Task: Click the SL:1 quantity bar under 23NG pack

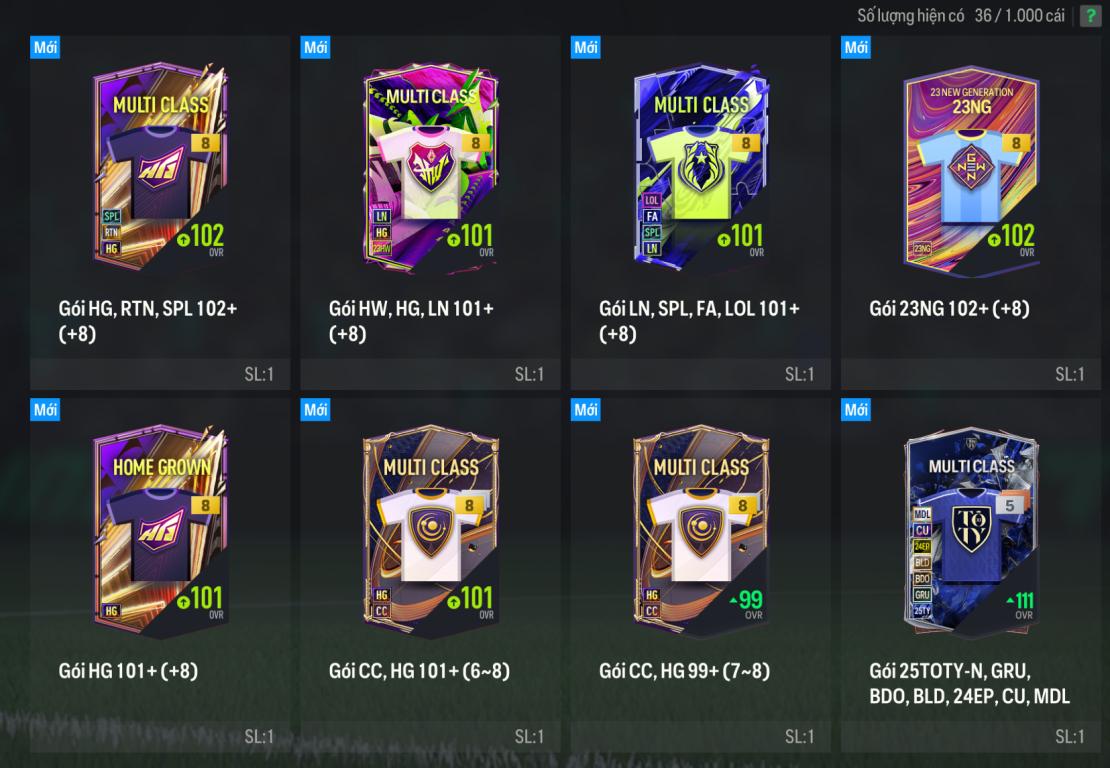Action: click(x=971, y=374)
